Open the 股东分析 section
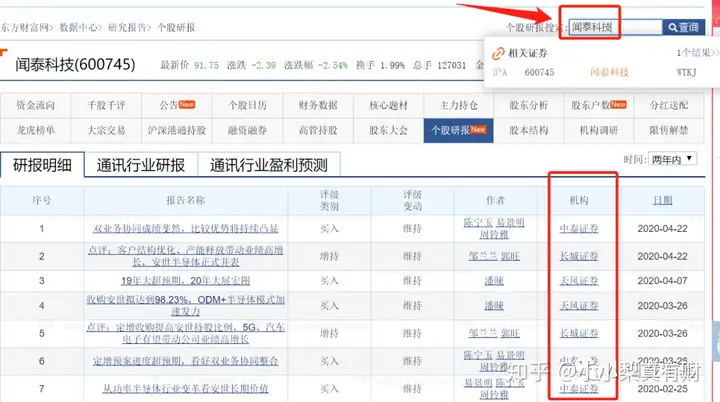Image resolution: width=720 pixels, height=402 pixels. point(529,105)
